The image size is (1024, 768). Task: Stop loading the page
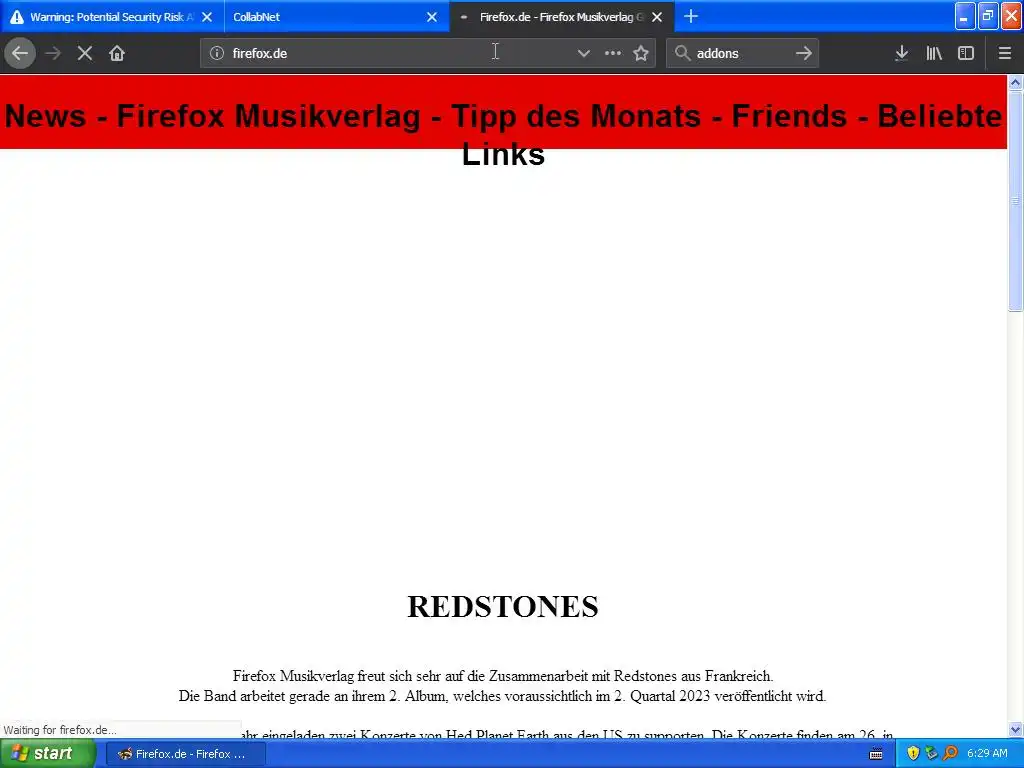(85, 54)
